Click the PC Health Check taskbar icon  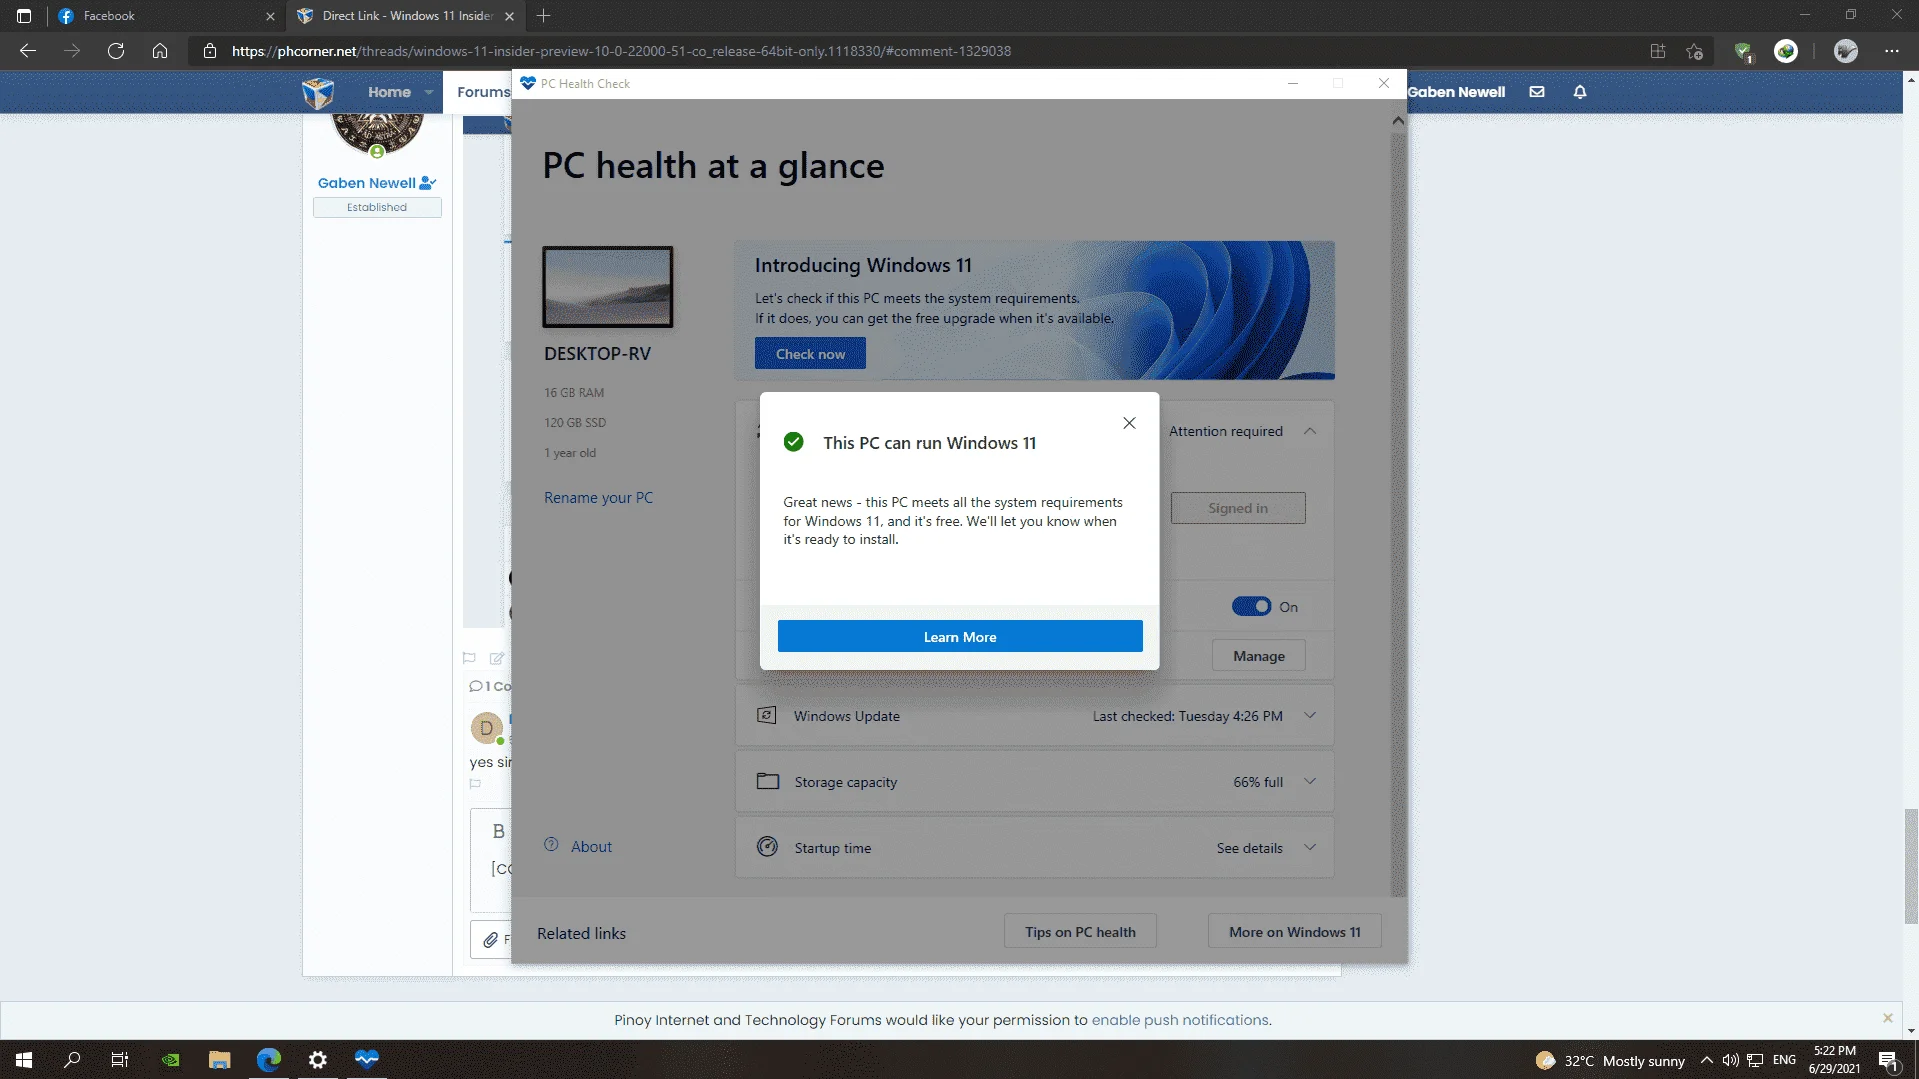pos(367,1060)
